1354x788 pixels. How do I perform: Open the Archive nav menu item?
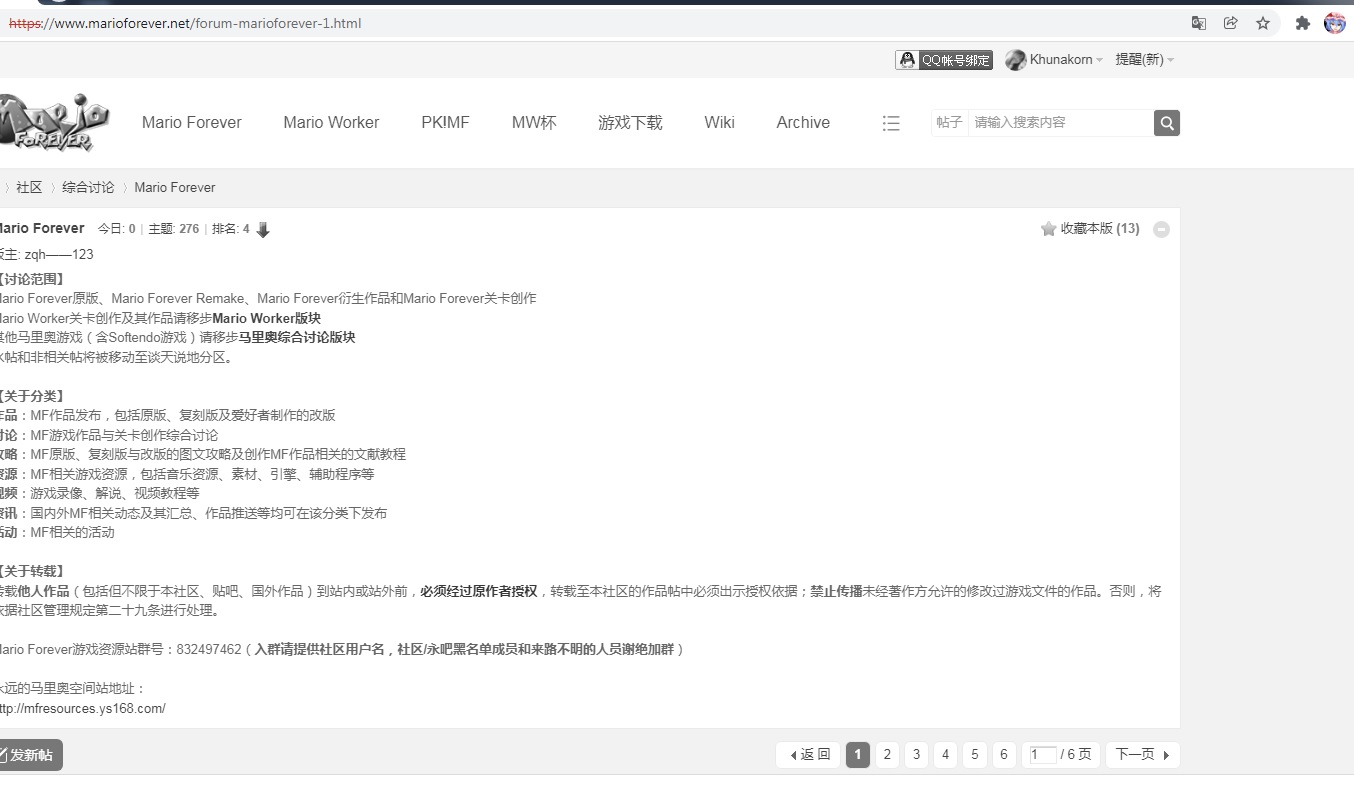803,123
